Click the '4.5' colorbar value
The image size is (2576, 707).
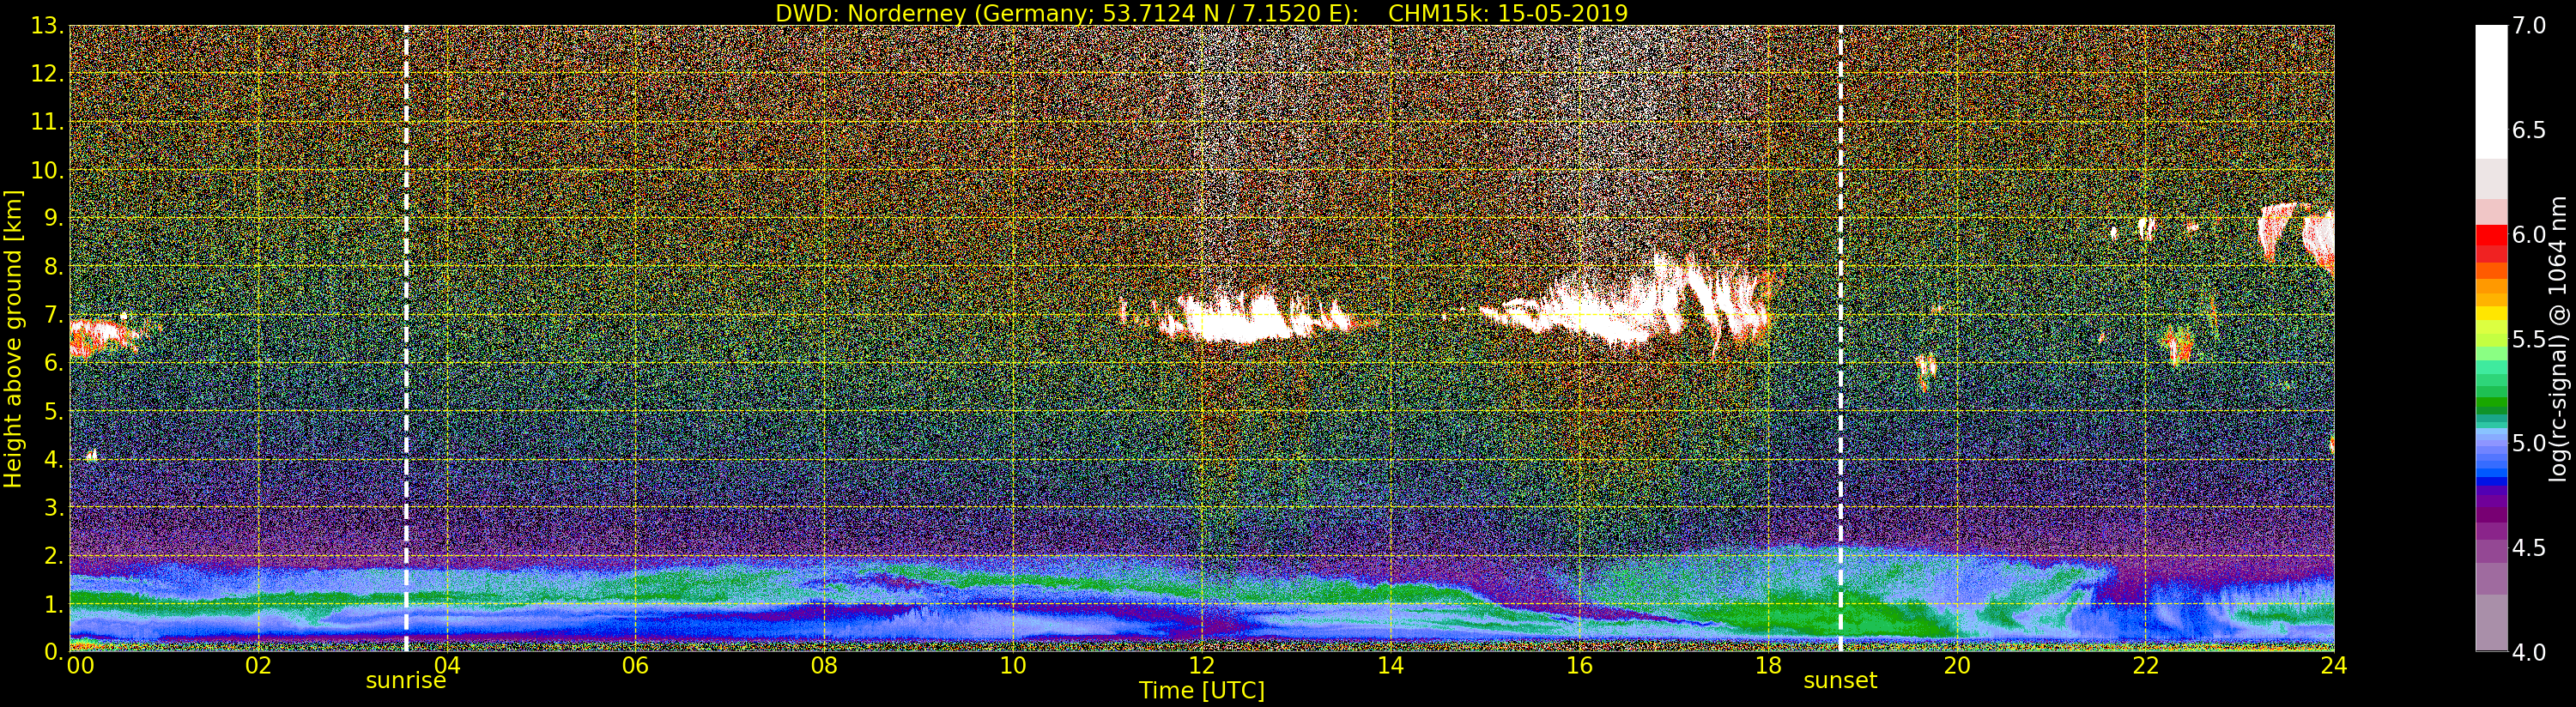pos(2529,547)
